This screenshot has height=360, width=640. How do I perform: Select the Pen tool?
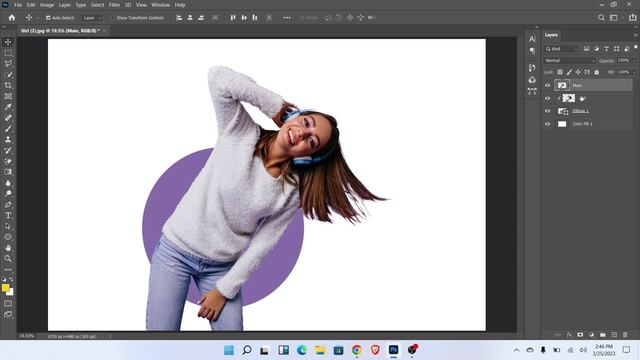pyautogui.click(x=8, y=204)
